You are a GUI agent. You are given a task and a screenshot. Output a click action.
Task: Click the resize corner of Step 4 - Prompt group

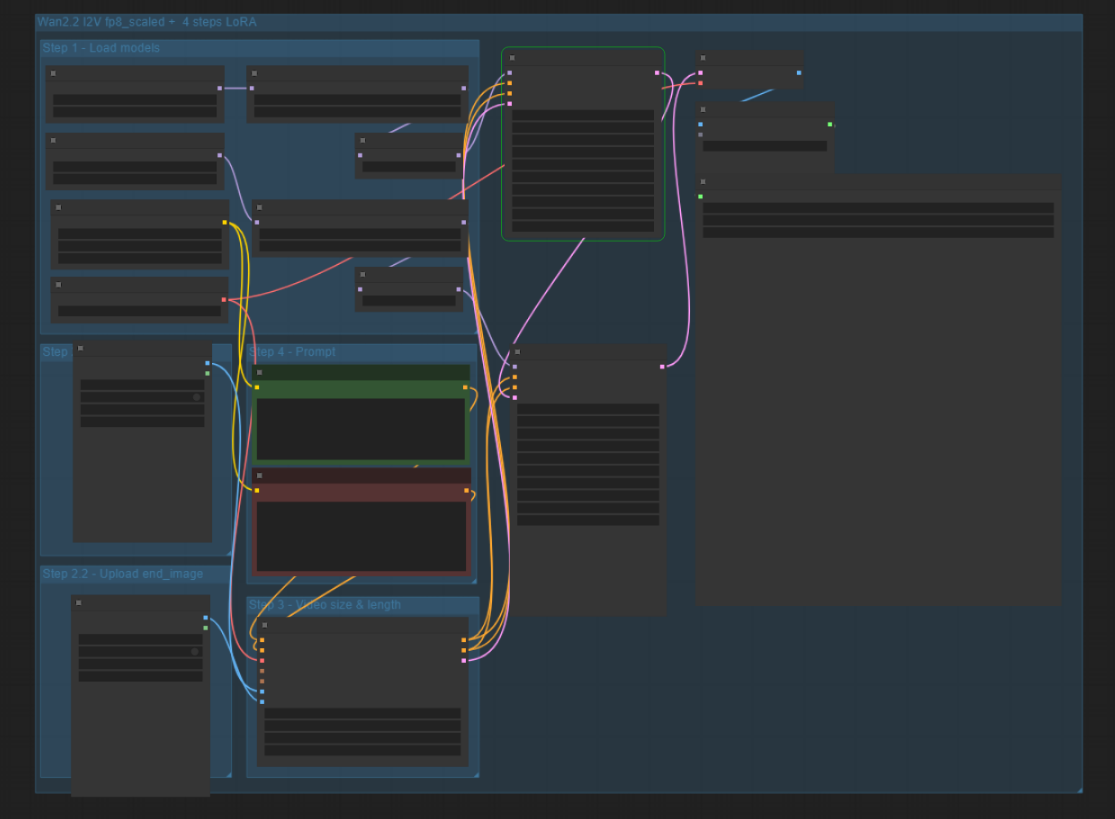(x=474, y=581)
